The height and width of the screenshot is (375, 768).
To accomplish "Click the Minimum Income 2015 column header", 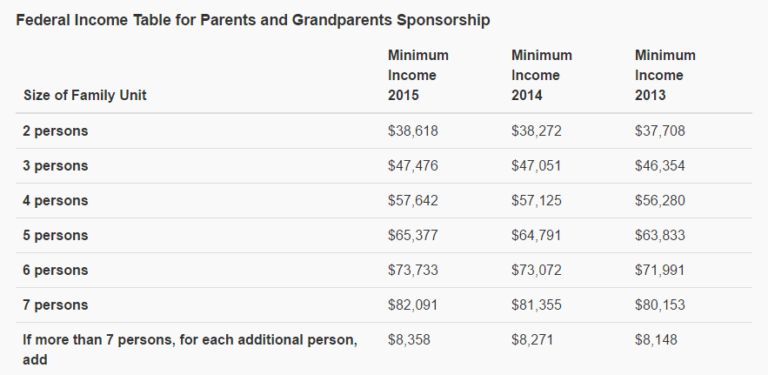I will coord(418,75).
